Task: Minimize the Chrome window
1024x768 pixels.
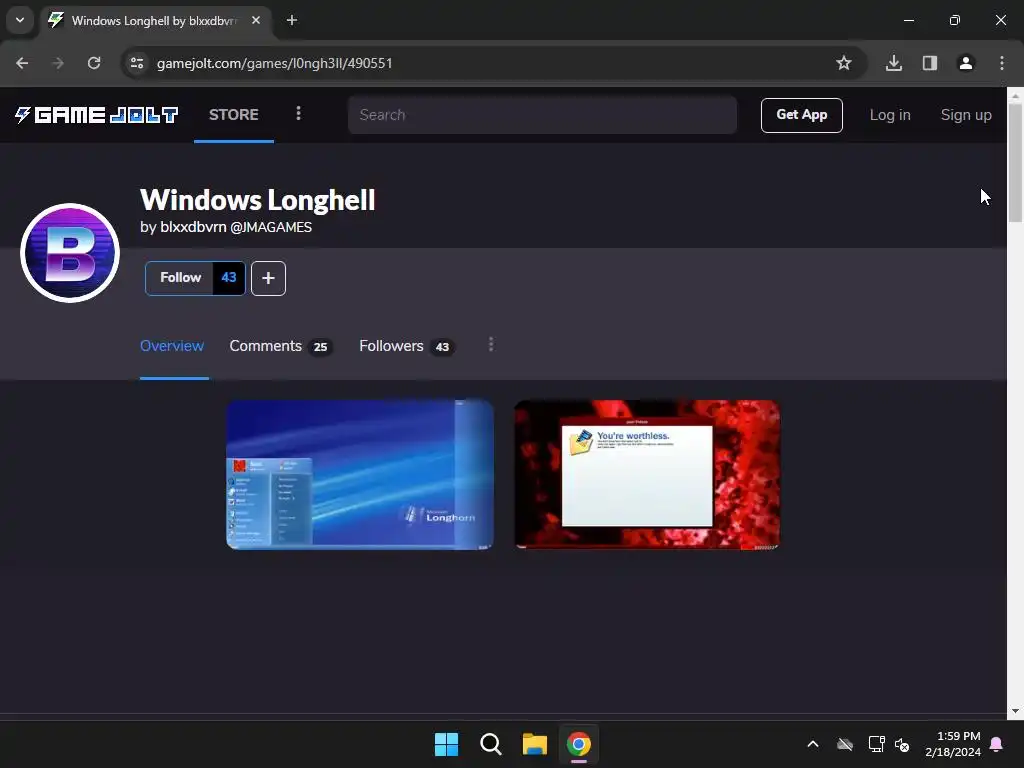Action: pos(908,20)
